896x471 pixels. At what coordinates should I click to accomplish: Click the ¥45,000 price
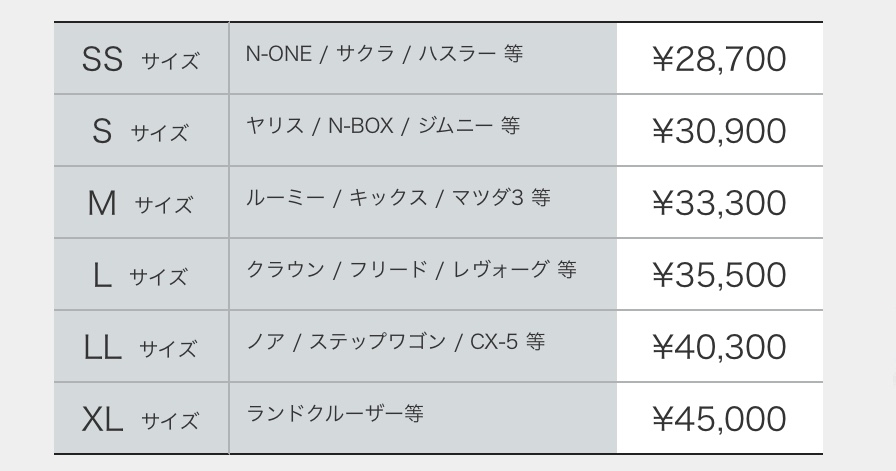click(x=719, y=419)
